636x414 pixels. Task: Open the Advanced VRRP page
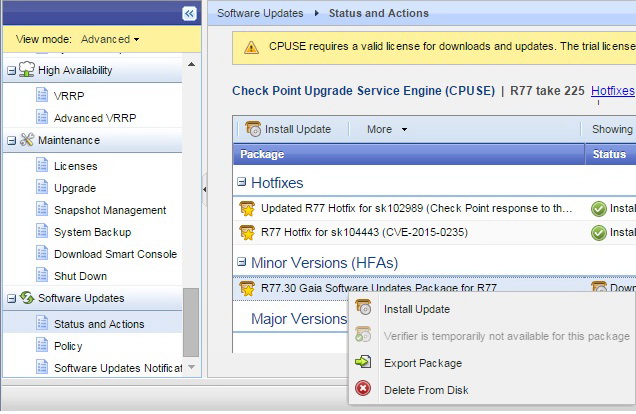[x=95, y=118]
